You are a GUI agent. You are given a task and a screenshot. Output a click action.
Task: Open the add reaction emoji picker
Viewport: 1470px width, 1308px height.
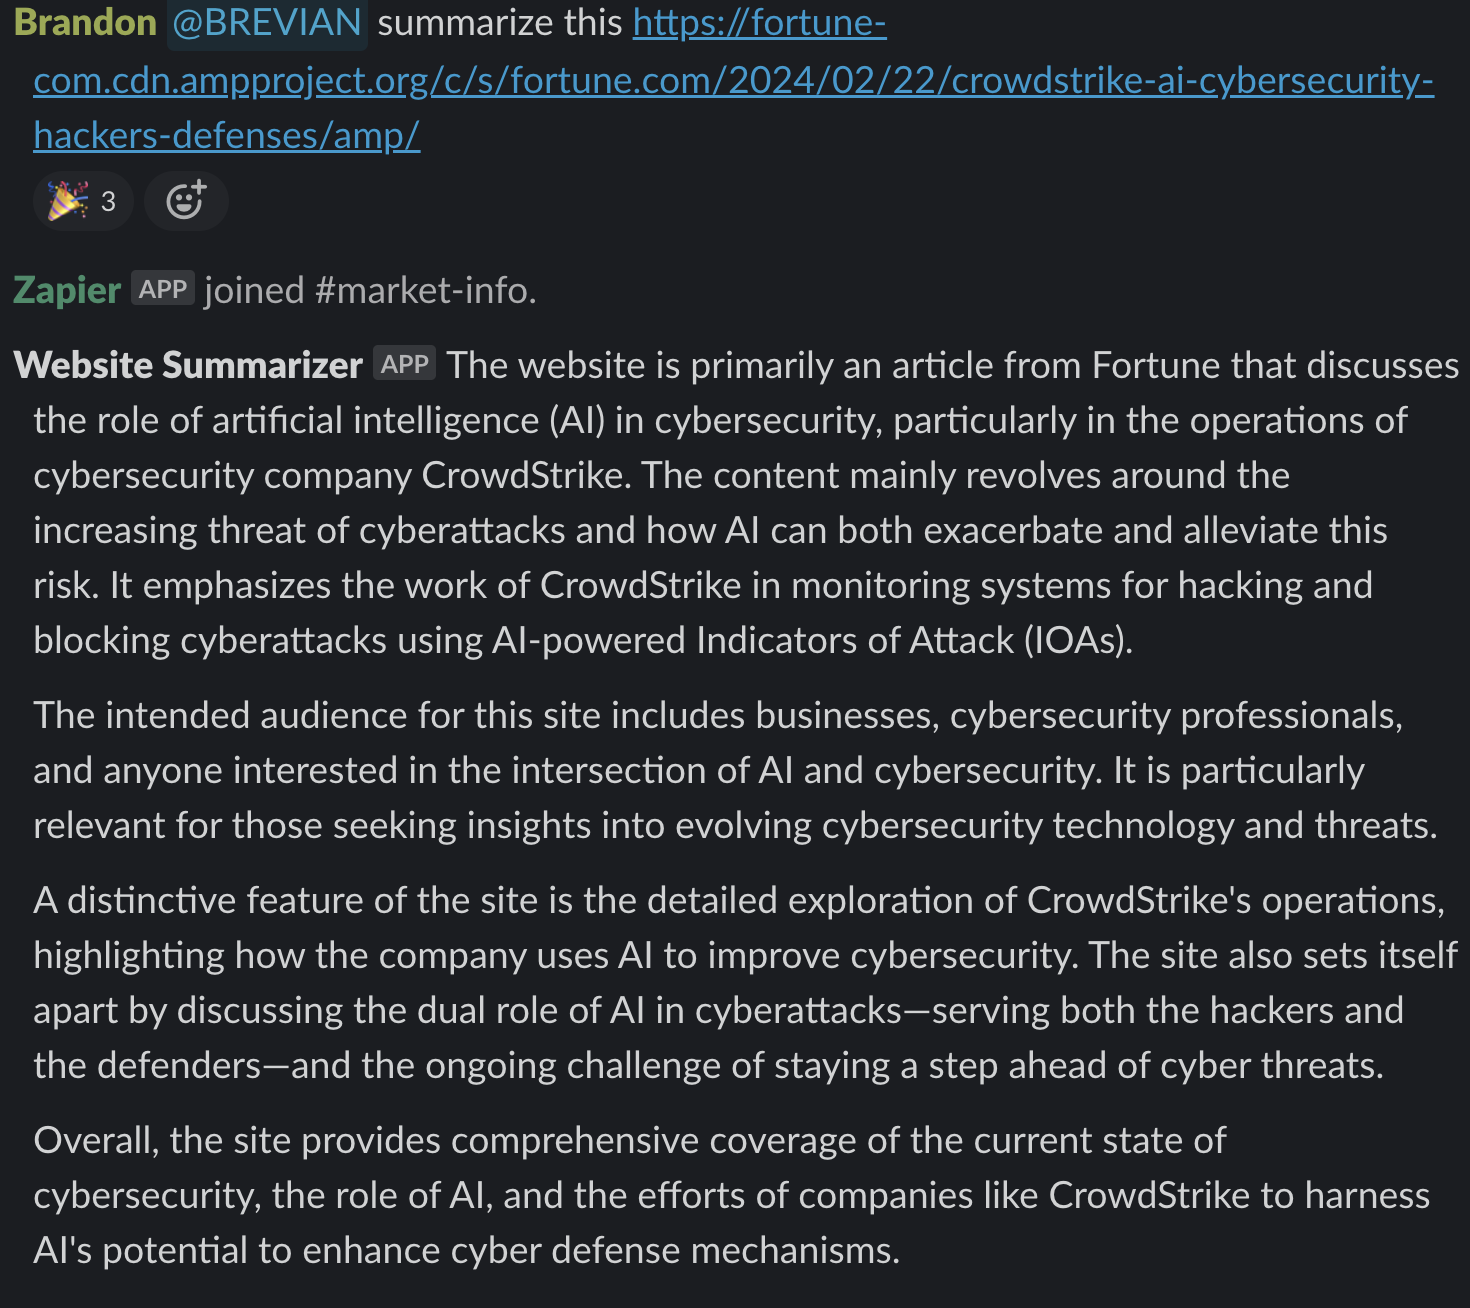point(186,201)
